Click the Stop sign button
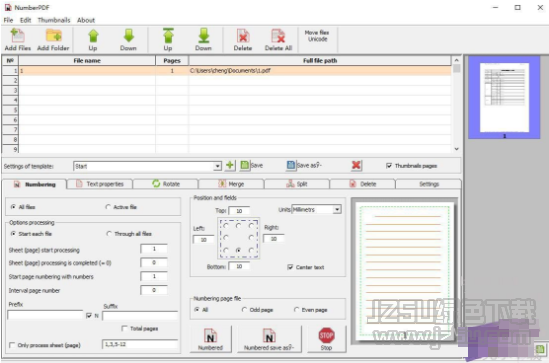Viewport: 549px width, 363px height. [326, 339]
